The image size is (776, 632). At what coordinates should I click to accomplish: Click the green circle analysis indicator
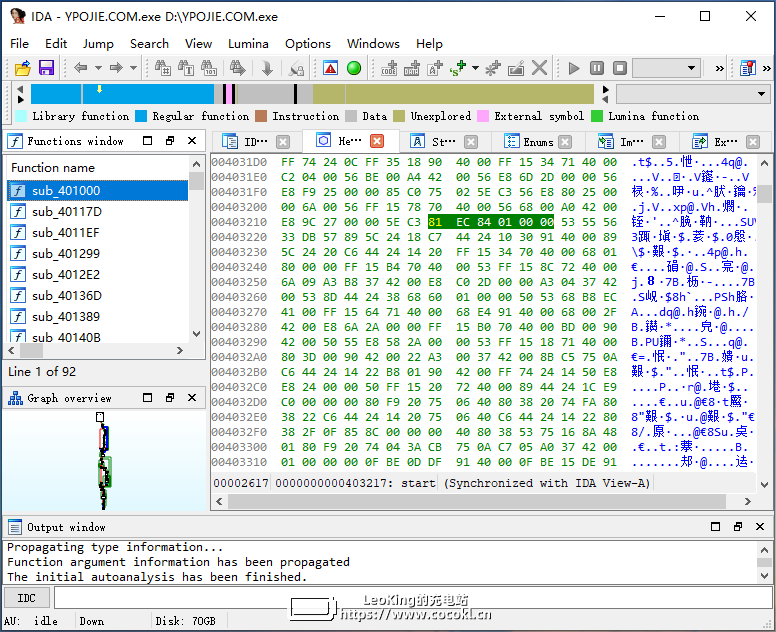click(x=354, y=68)
